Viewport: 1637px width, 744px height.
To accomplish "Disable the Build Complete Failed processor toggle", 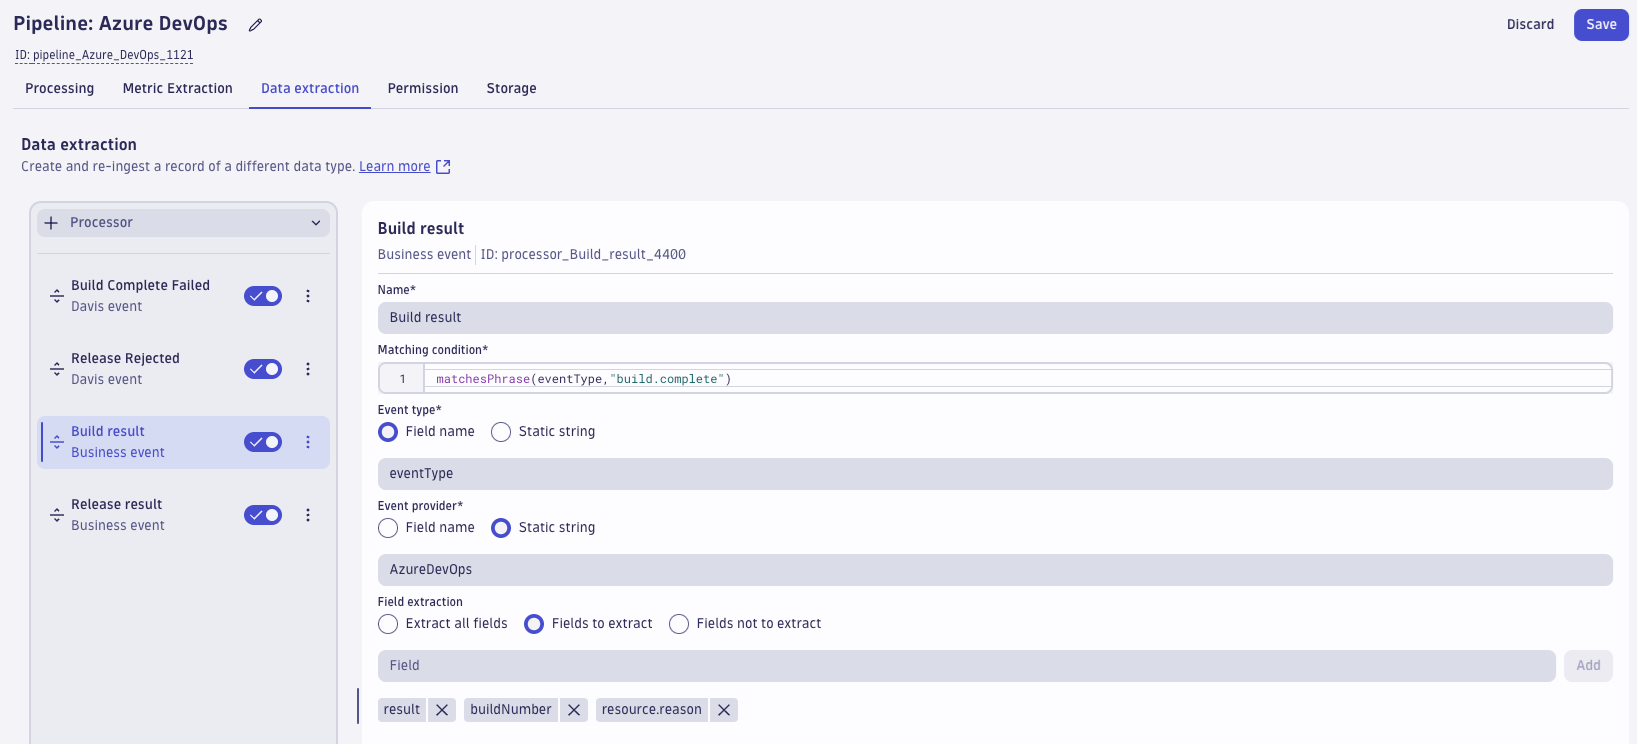I will tap(263, 296).
